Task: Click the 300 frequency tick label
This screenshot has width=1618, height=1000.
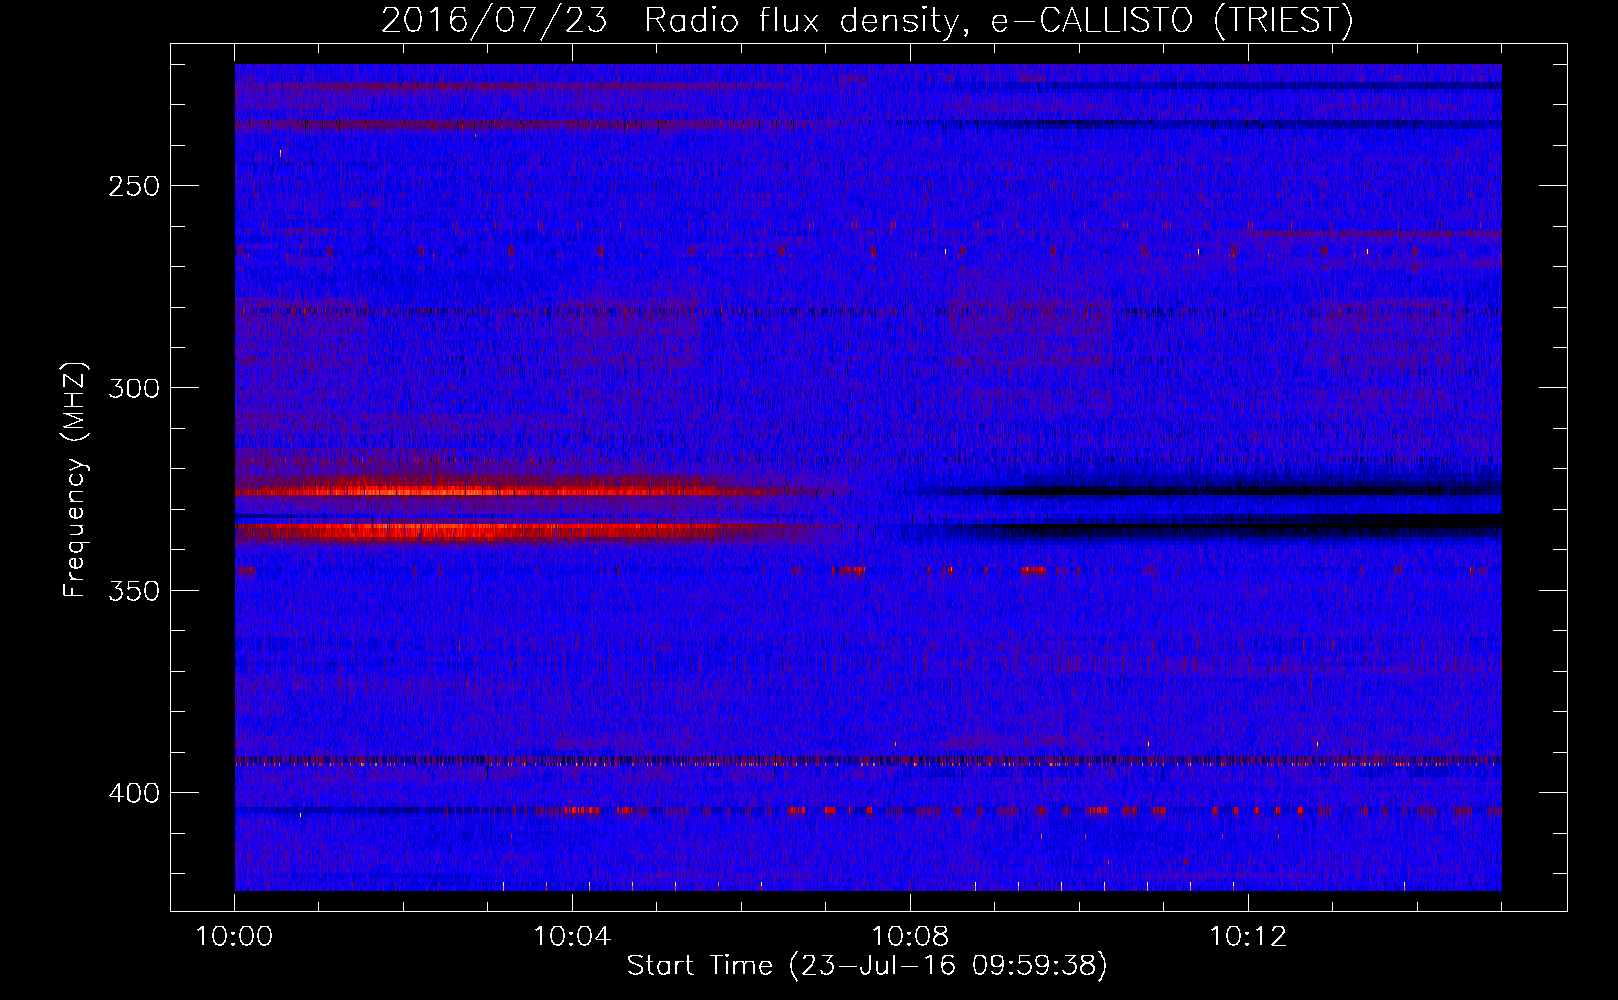Action: tap(133, 388)
